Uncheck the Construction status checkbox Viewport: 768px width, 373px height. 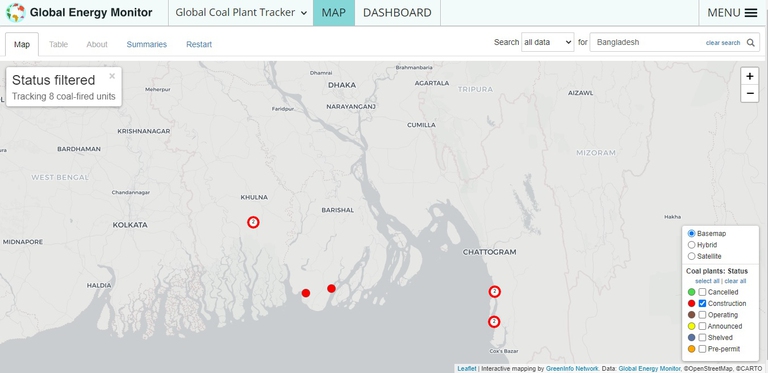[x=702, y=303]
